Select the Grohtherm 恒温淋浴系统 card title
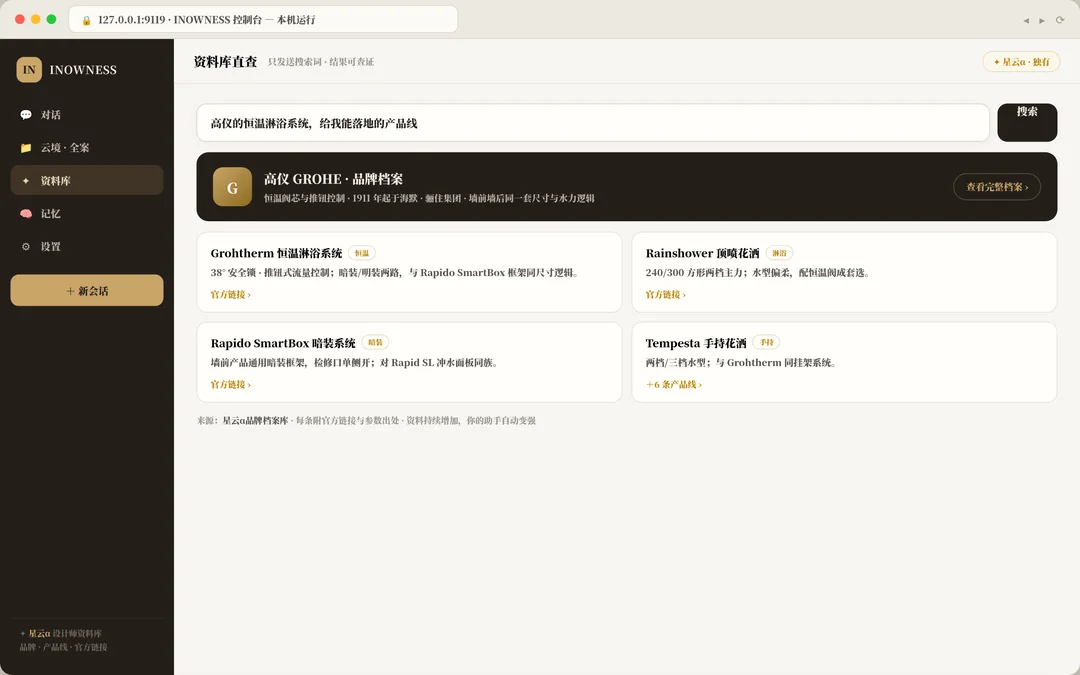The width and height of the screenshot is (1080, 675). click(x=276, y=253)
